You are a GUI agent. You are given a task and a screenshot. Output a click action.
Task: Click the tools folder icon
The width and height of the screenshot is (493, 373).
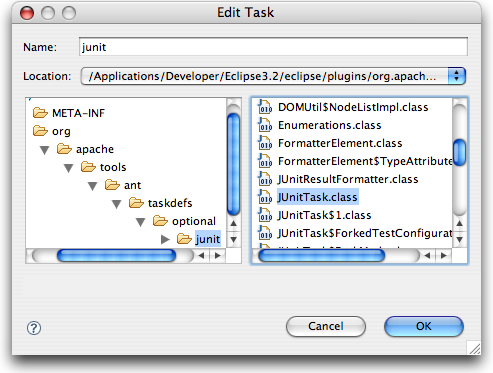88,167
